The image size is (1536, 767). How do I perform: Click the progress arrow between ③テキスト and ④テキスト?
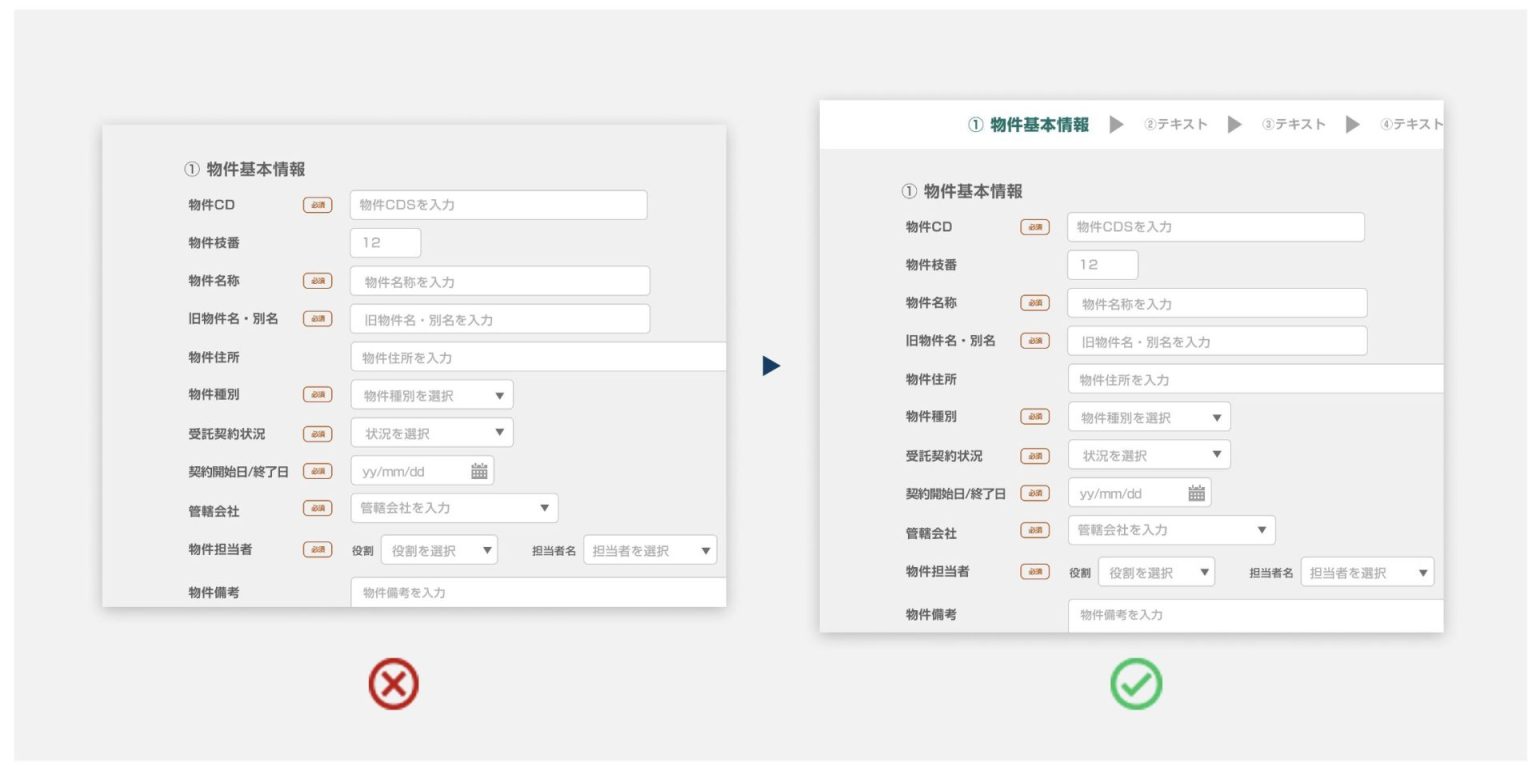click(1353, 125)
